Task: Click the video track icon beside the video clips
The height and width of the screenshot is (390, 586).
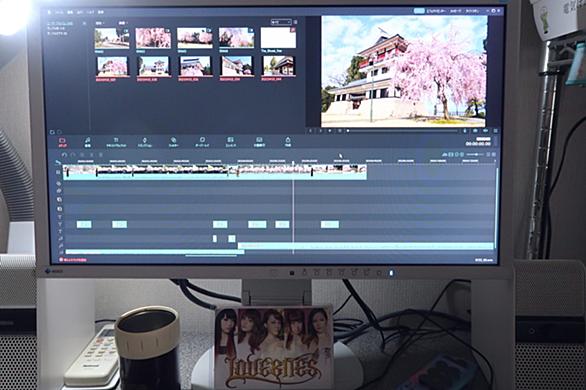Action: (58, 172)
